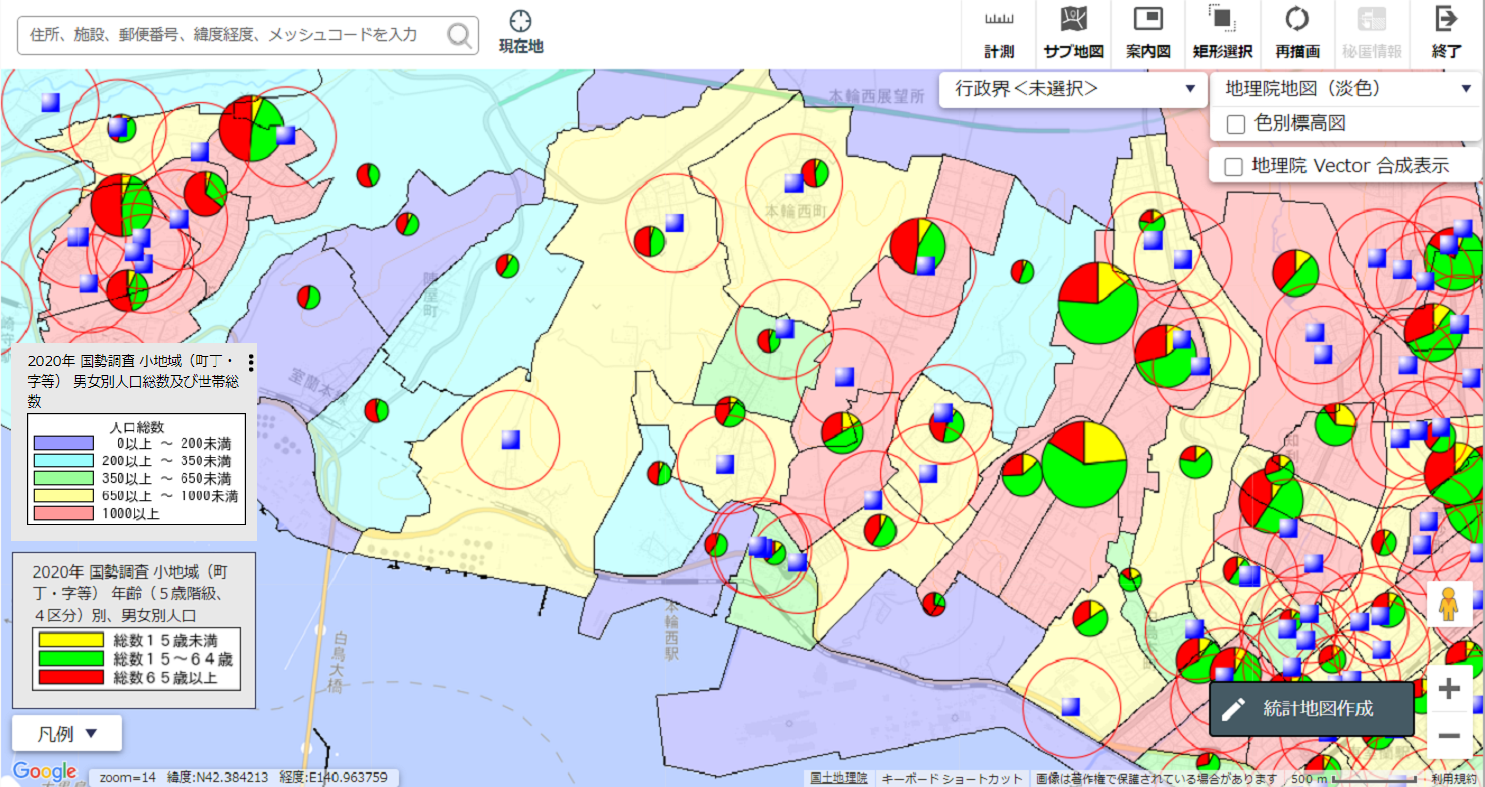
Task: Click the 再描画 redraw icon
Action: pos(1297,20)
